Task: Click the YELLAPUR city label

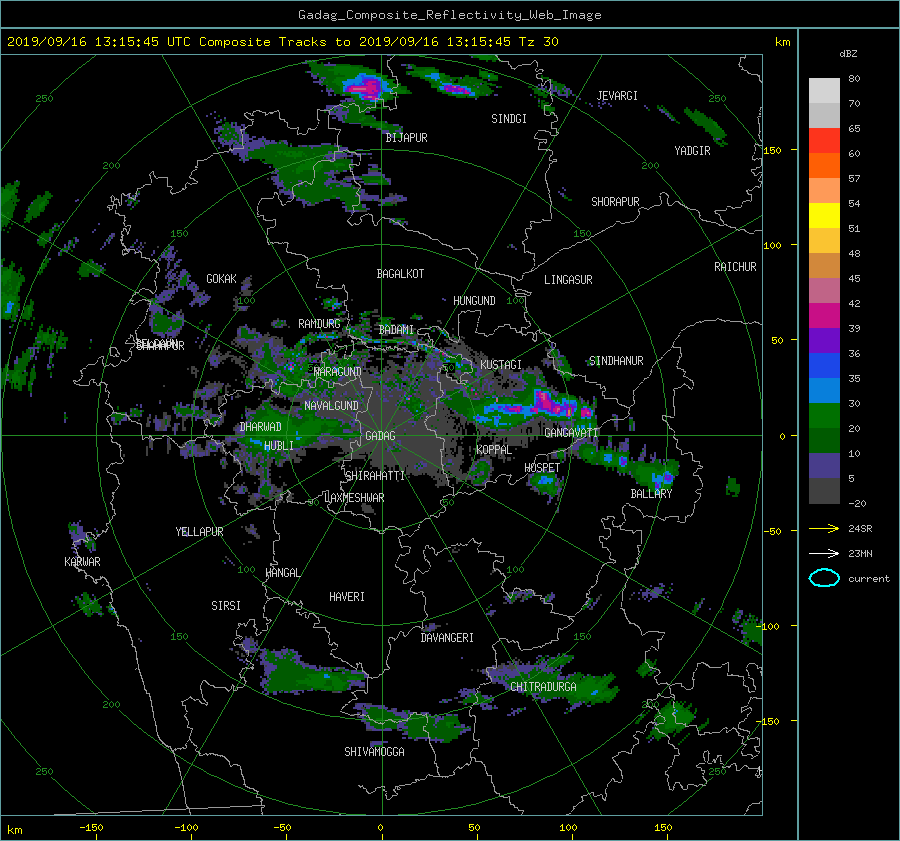Action: point(199,532)
